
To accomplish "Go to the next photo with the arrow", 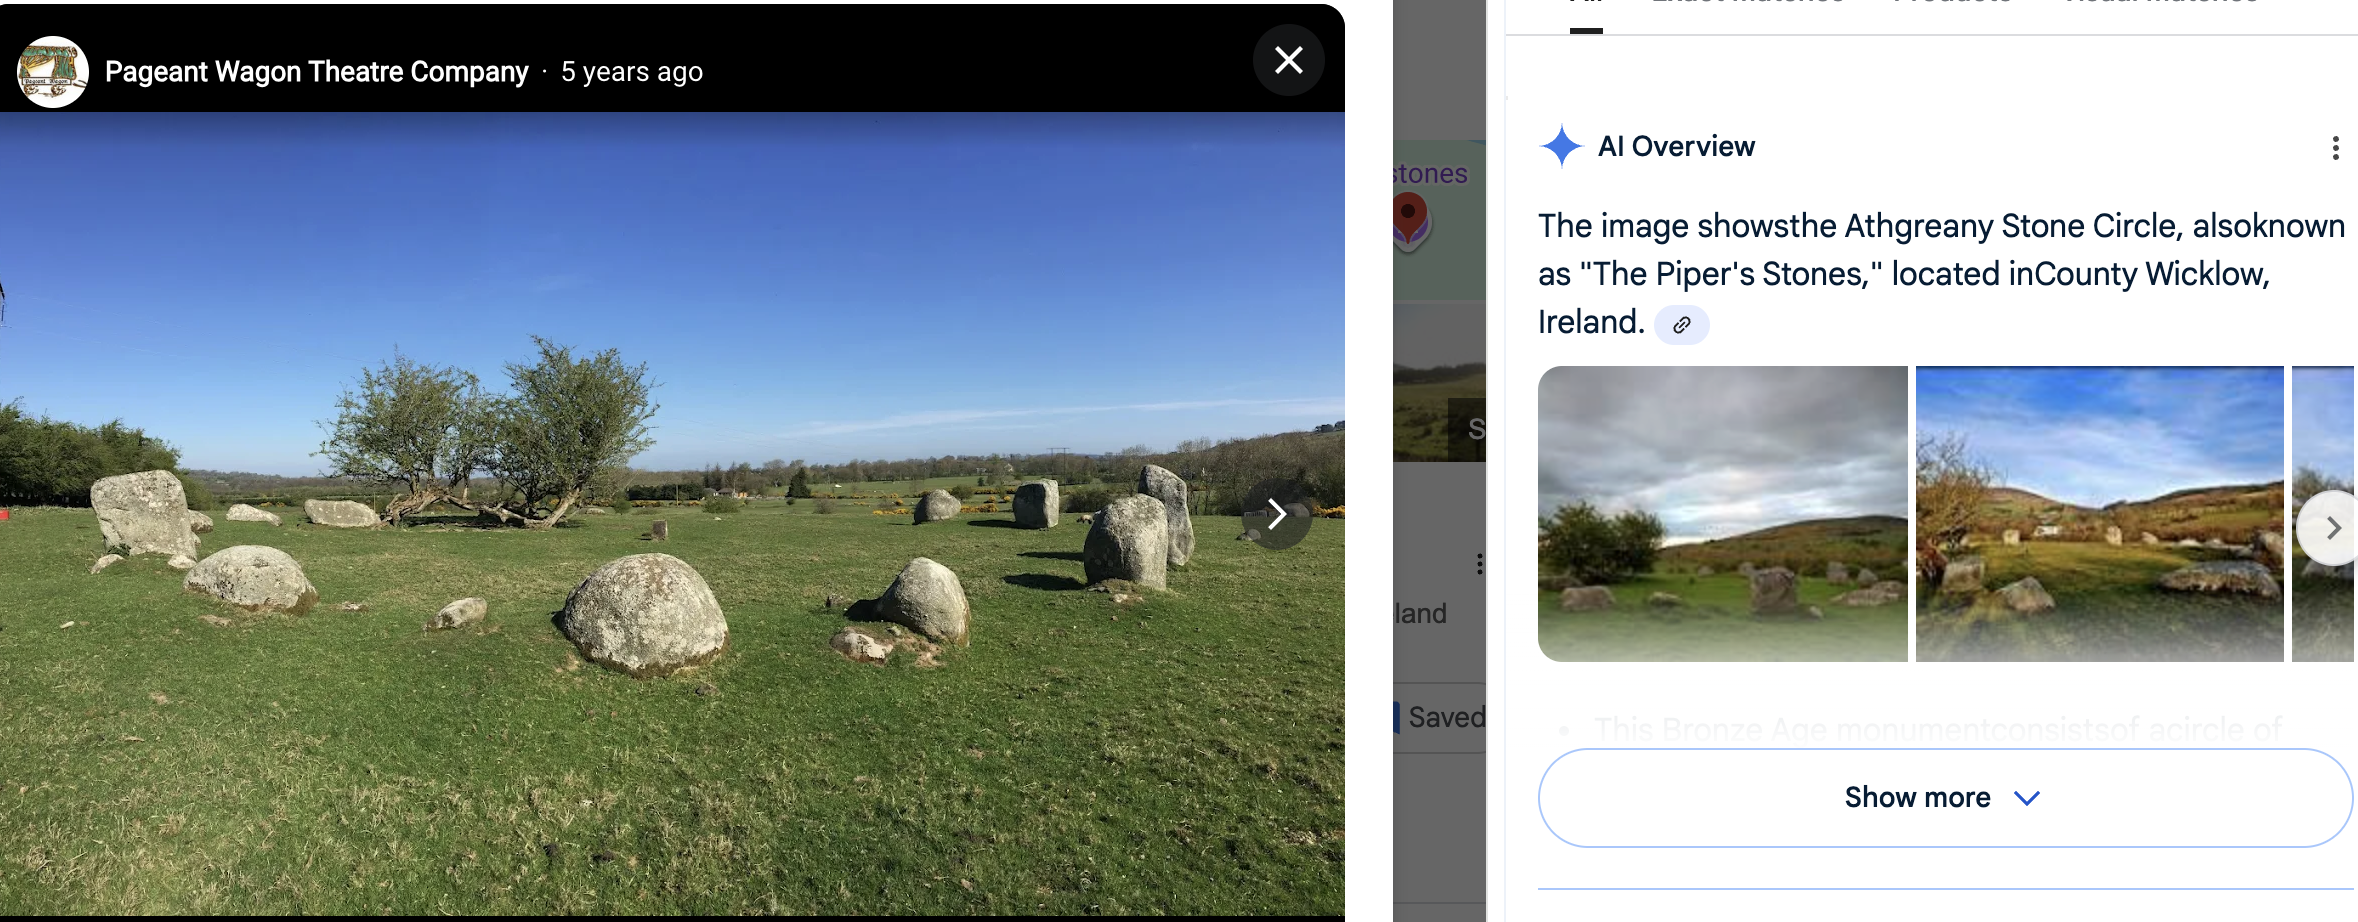I will coord(1276,515).
